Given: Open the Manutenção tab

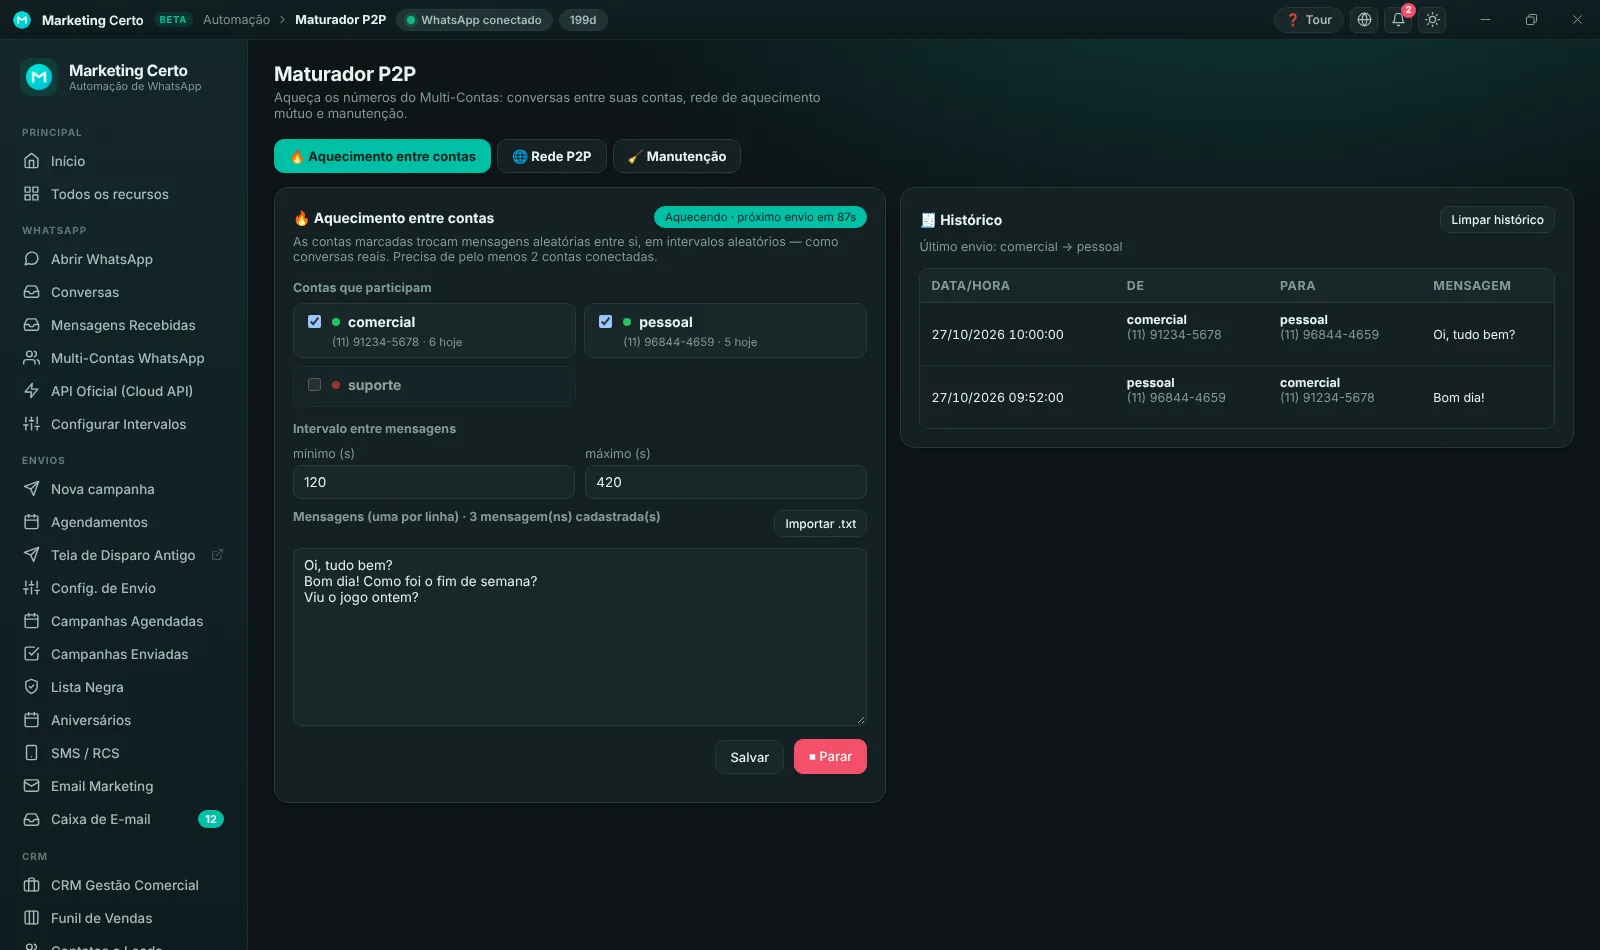Looking at the screenshot, I should (x=677, y=156).
